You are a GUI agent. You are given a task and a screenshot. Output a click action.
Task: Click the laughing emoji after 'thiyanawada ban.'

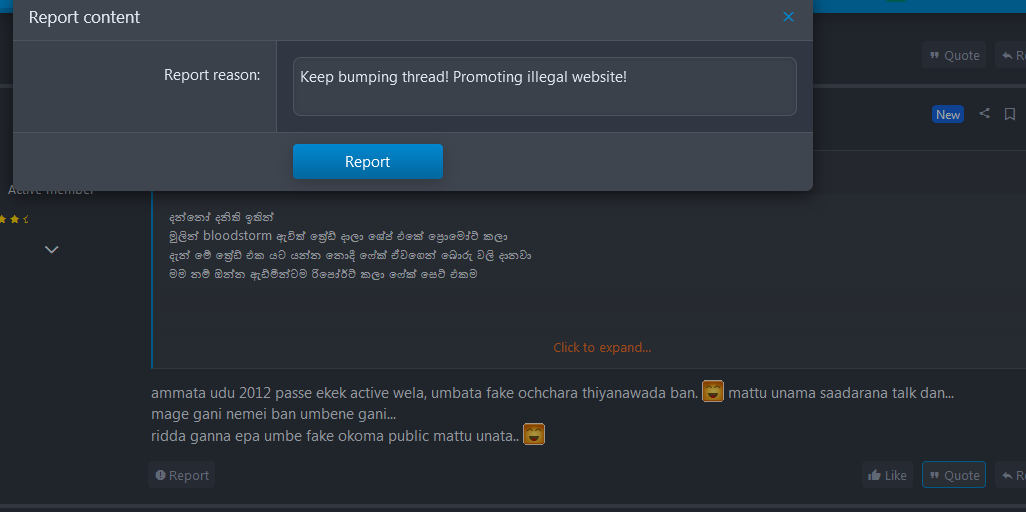click(x=713, y=392)
